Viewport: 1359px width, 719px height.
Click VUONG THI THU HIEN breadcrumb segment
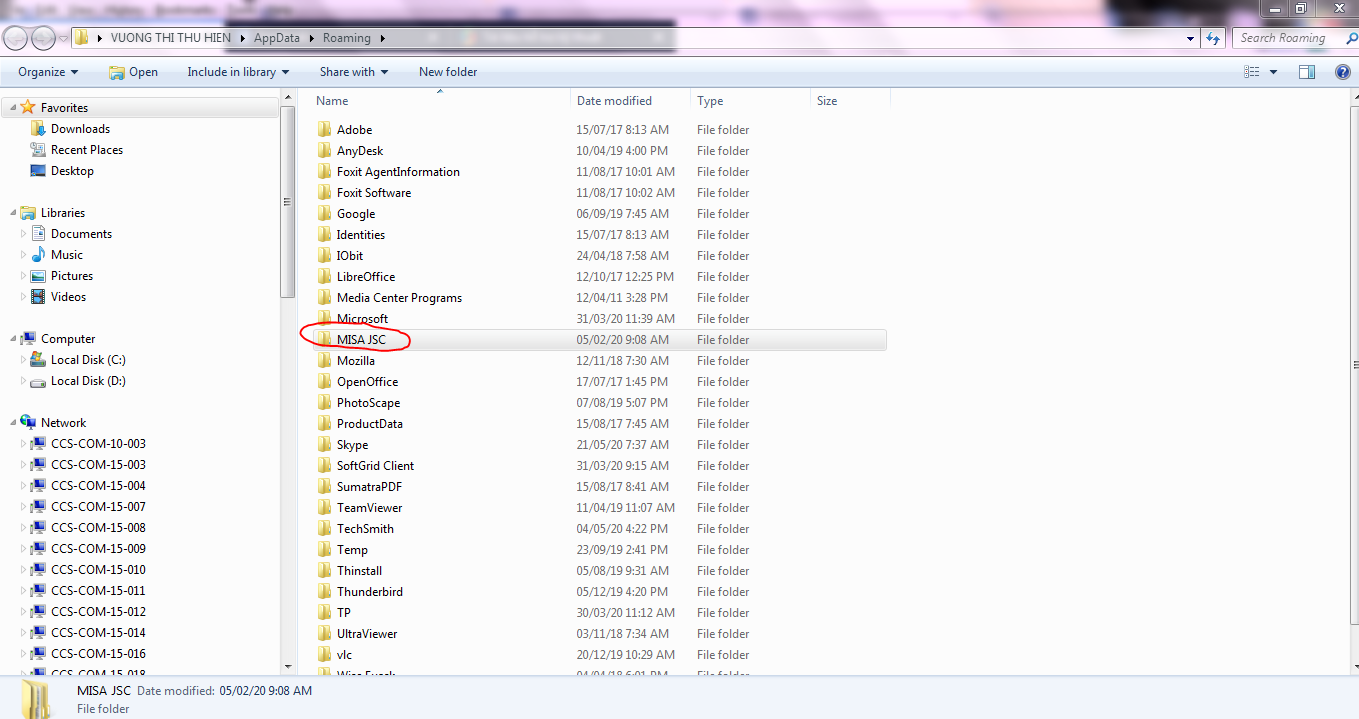[171, 38]
